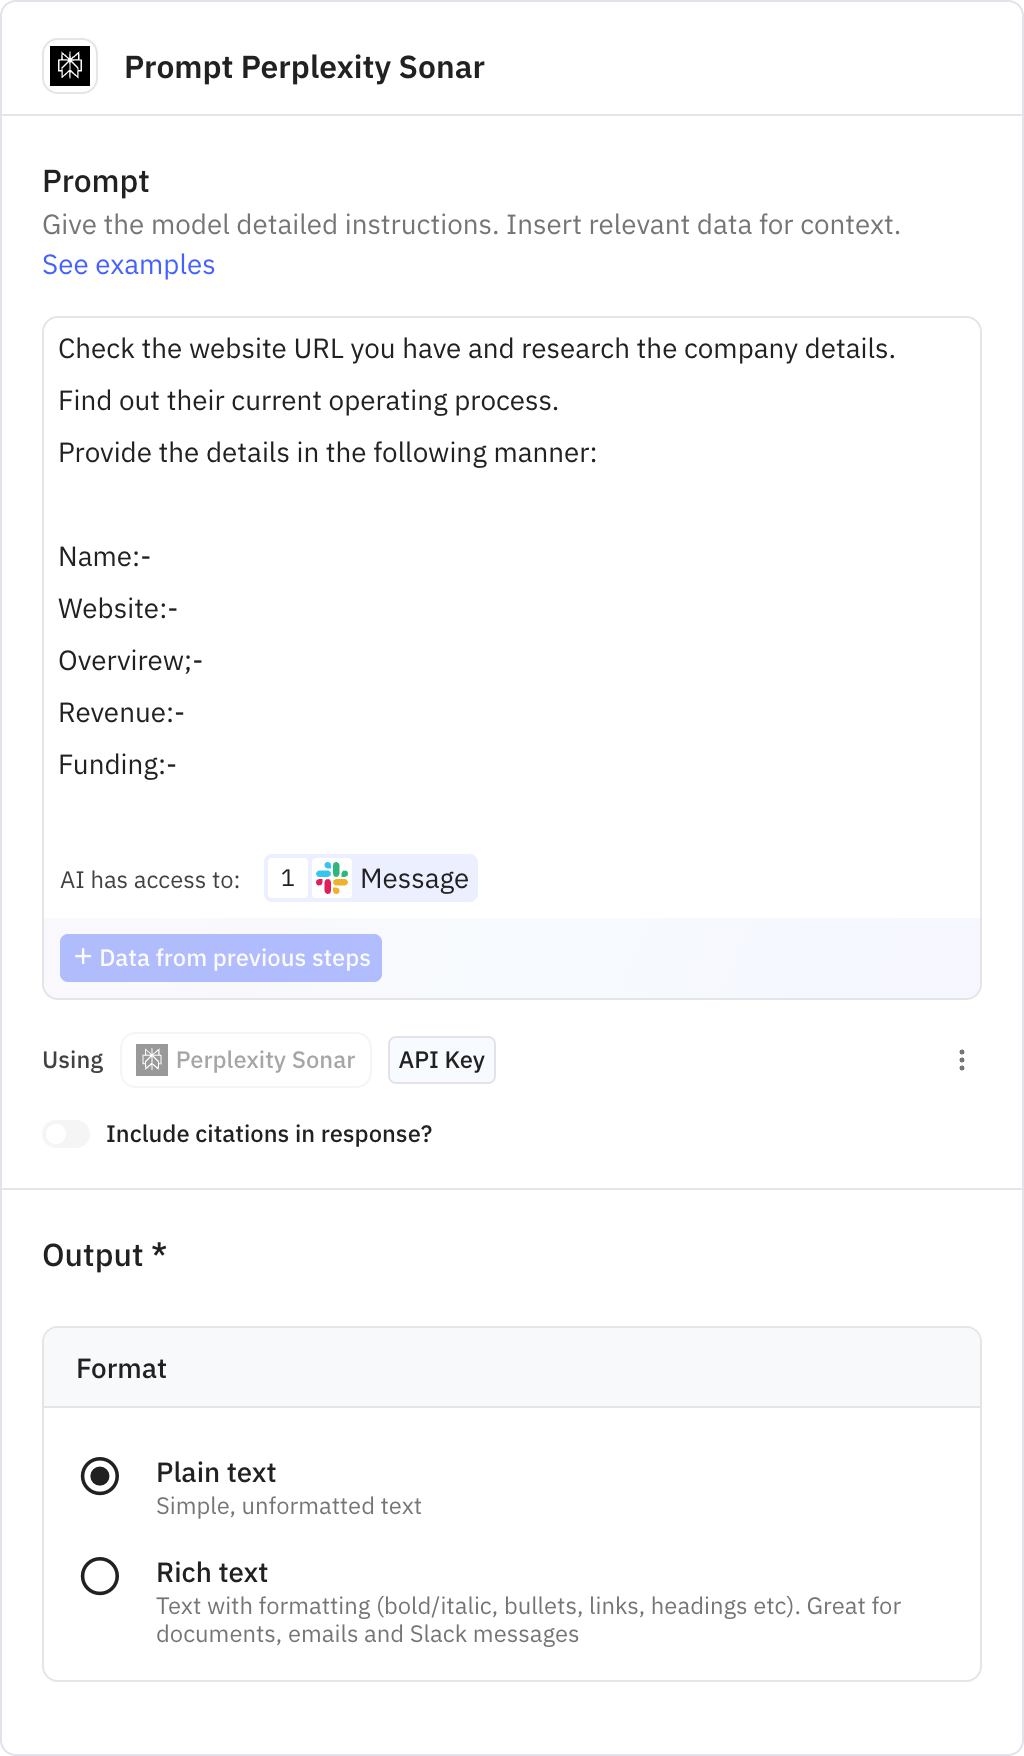Image resolution: width=1024 pixels, height=1756 pixels.
Task: Select the Plain text radio option
Action: click(100, 1476)
